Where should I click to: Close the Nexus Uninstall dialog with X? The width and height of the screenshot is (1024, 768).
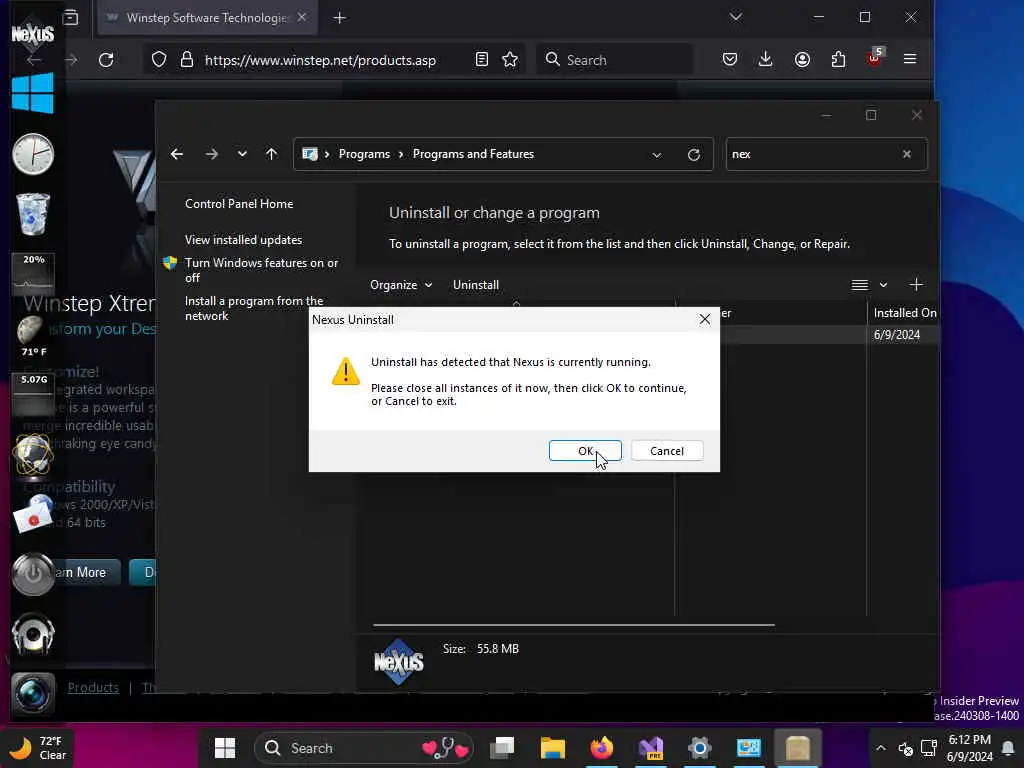click(x=705, y=319)
